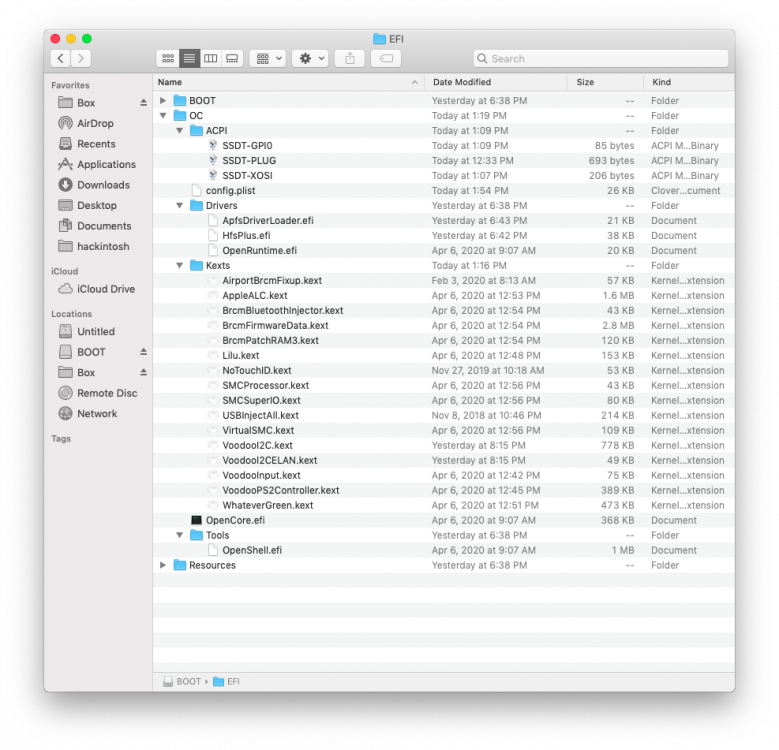Select Lilu.kext

point(444,356)
